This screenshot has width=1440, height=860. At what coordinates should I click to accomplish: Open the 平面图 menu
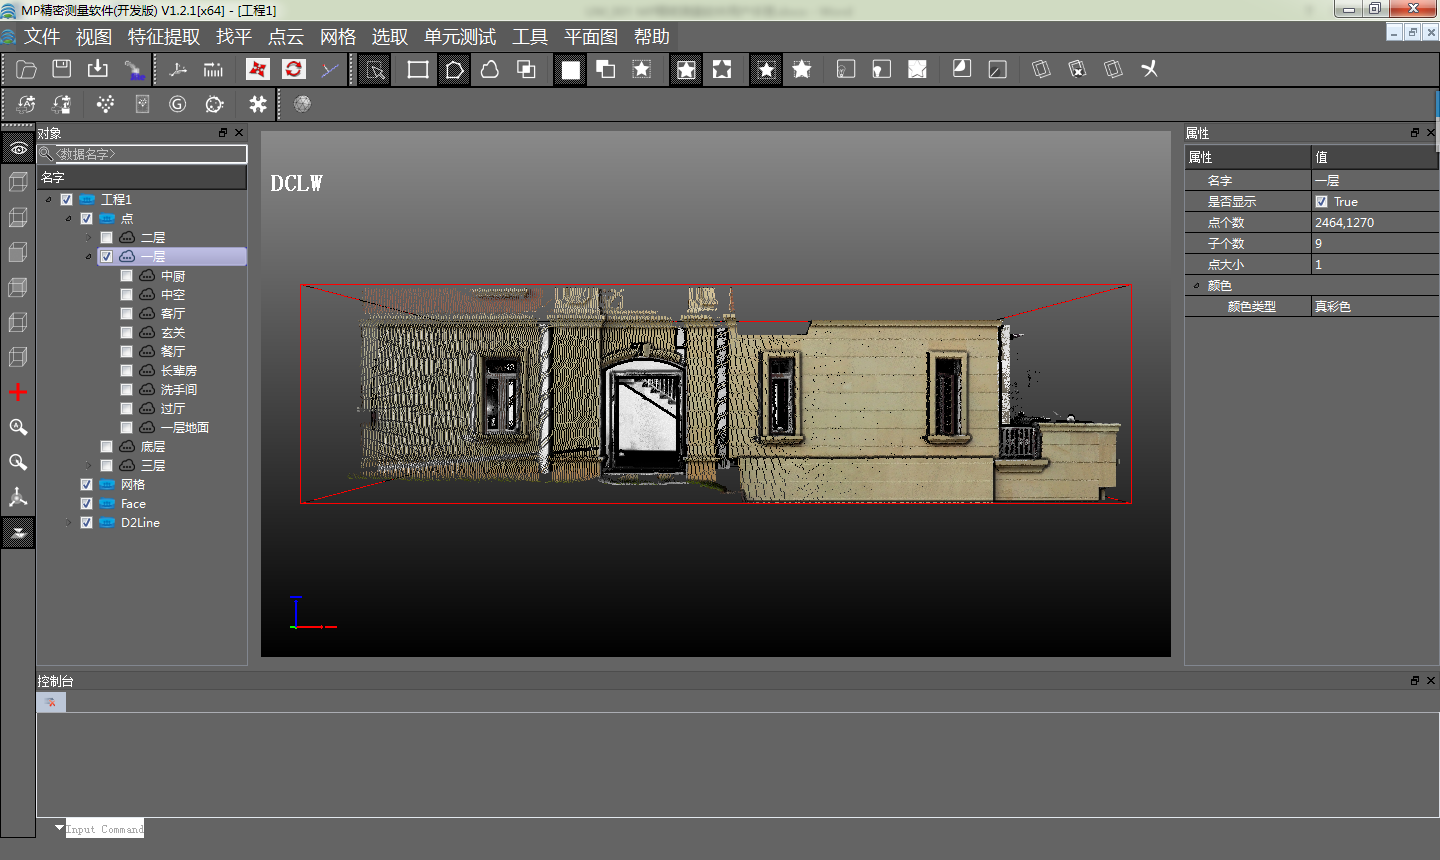590,37
